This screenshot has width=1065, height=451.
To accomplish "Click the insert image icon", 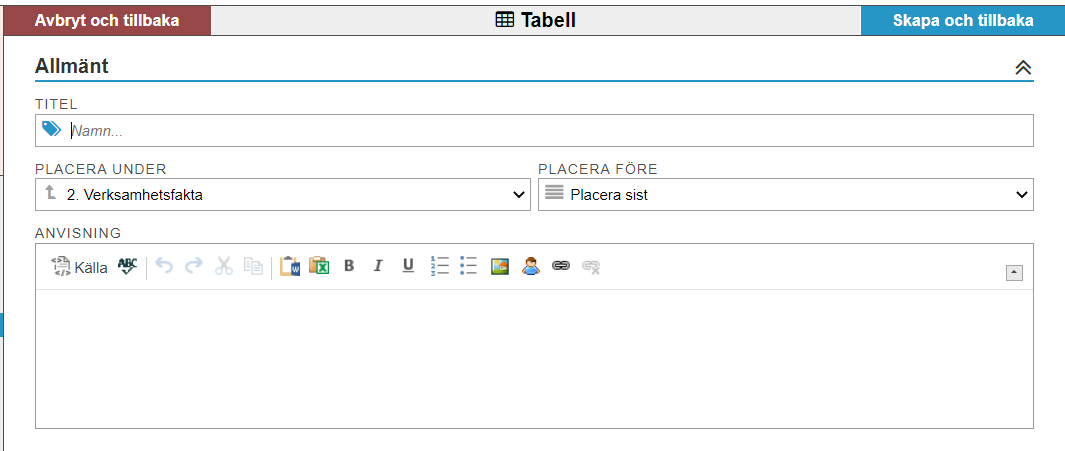I will coord(500,266).
